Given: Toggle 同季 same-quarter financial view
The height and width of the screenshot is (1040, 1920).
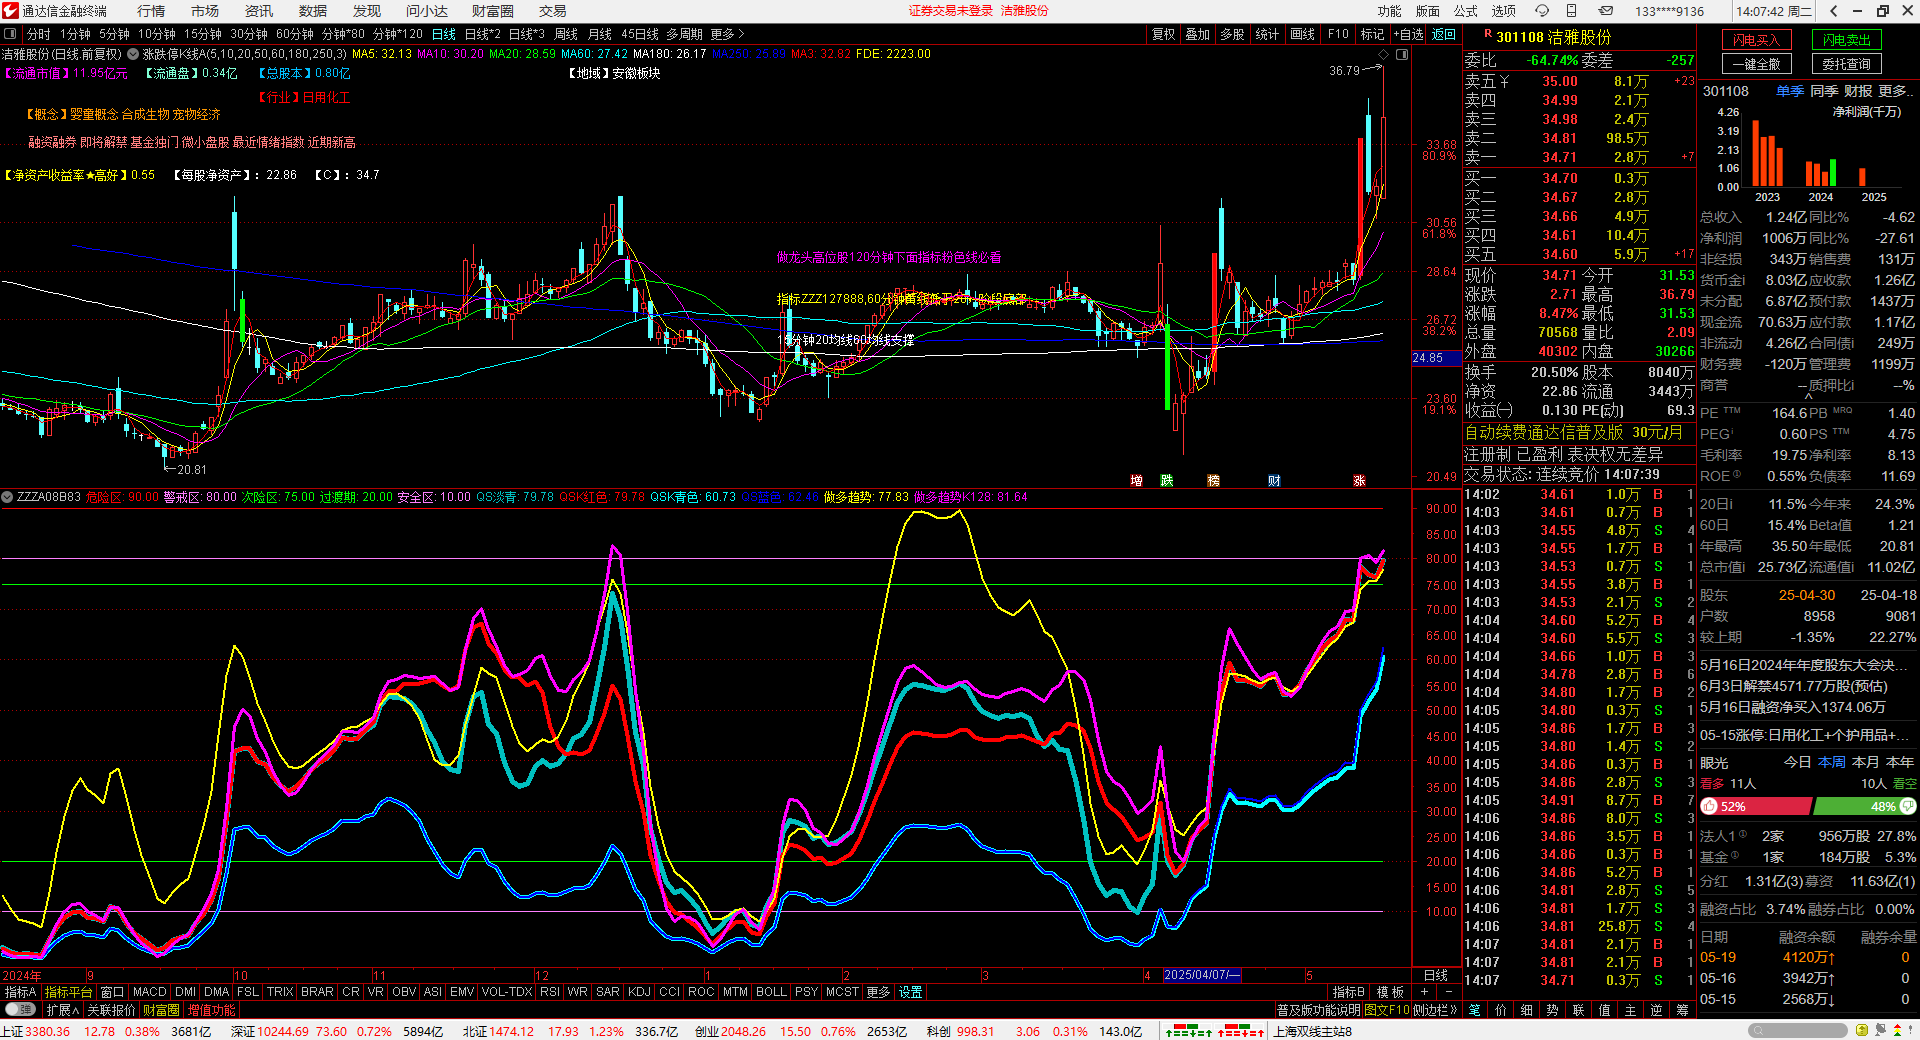Looking at the screenshot, I should [1824, 91].
